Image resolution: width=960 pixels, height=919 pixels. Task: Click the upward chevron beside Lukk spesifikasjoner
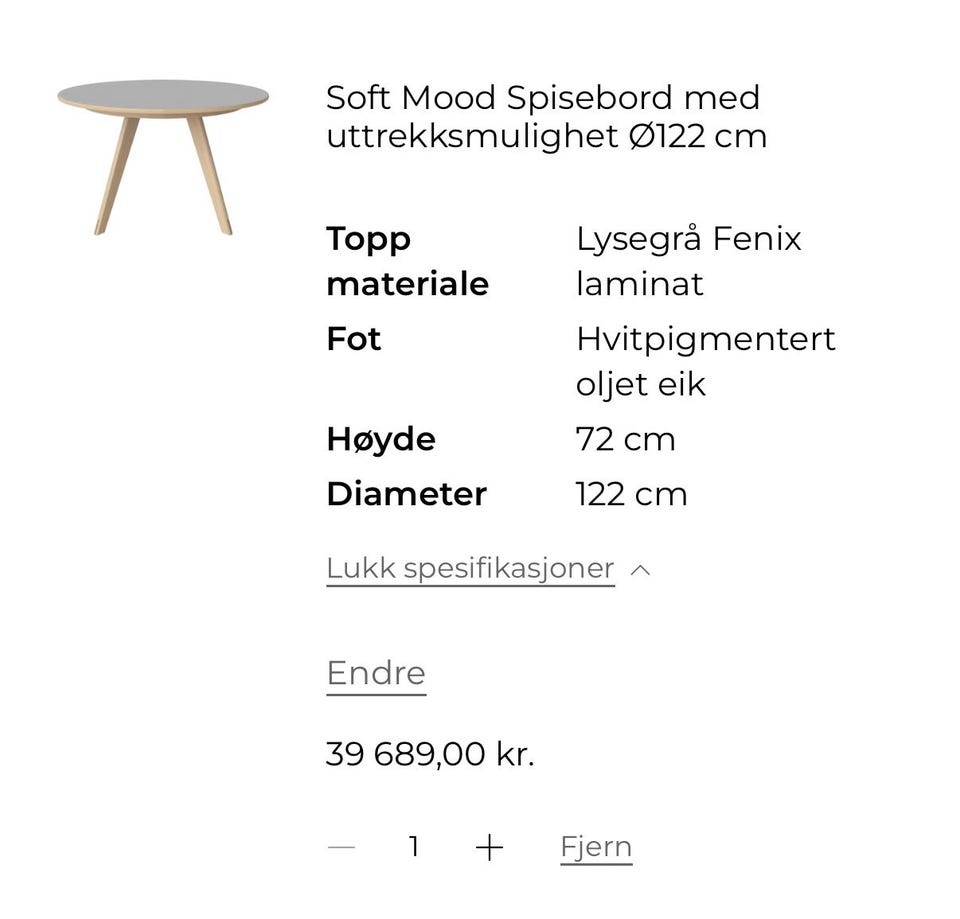[x=640, y=570]
